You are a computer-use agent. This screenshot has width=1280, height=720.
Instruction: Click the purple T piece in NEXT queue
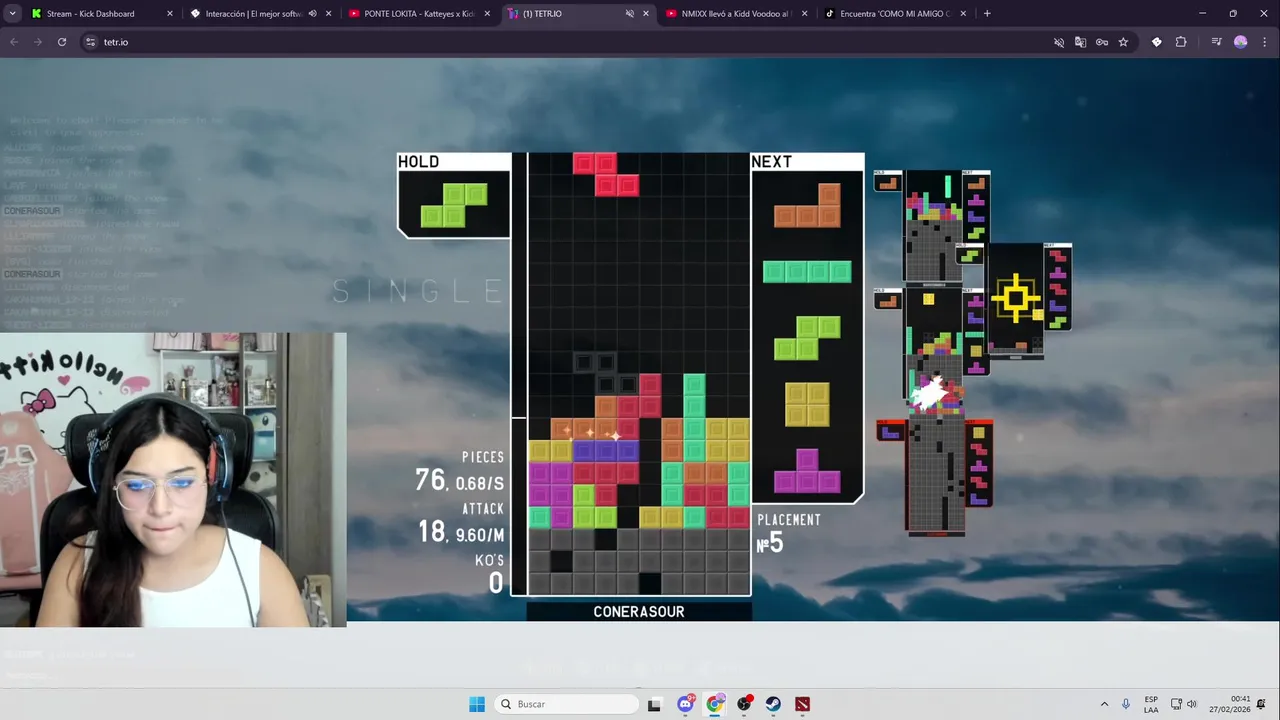pyautogui.click(x=807, y=471)
